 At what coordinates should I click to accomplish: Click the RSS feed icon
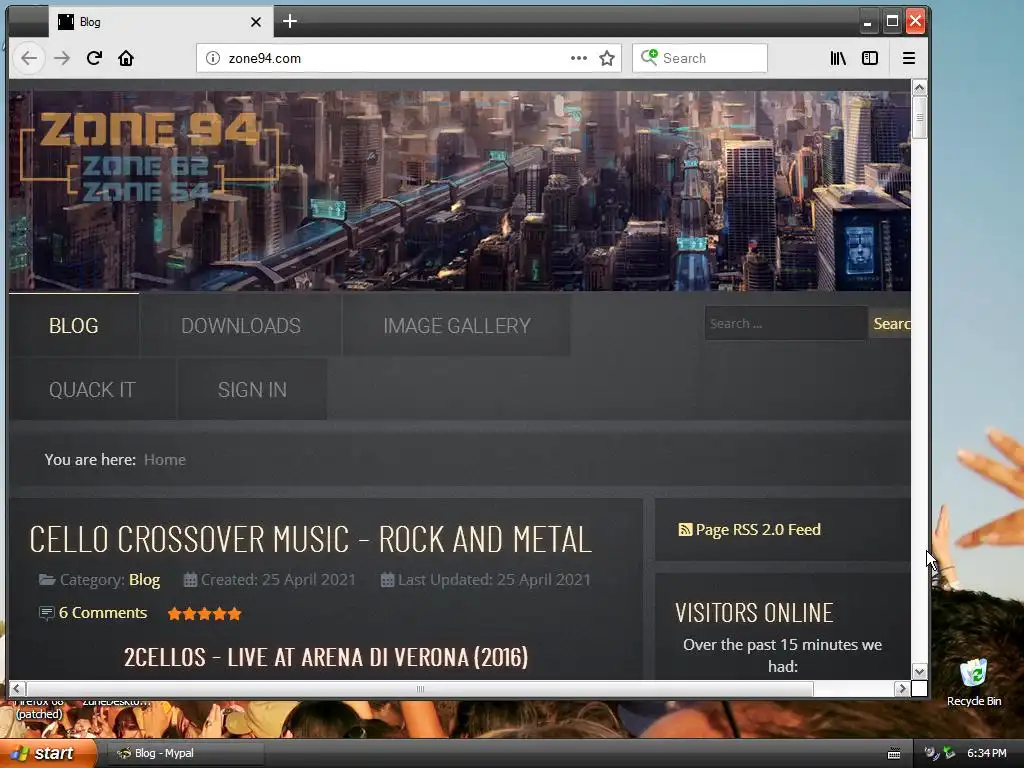click(x=685, y=530)
